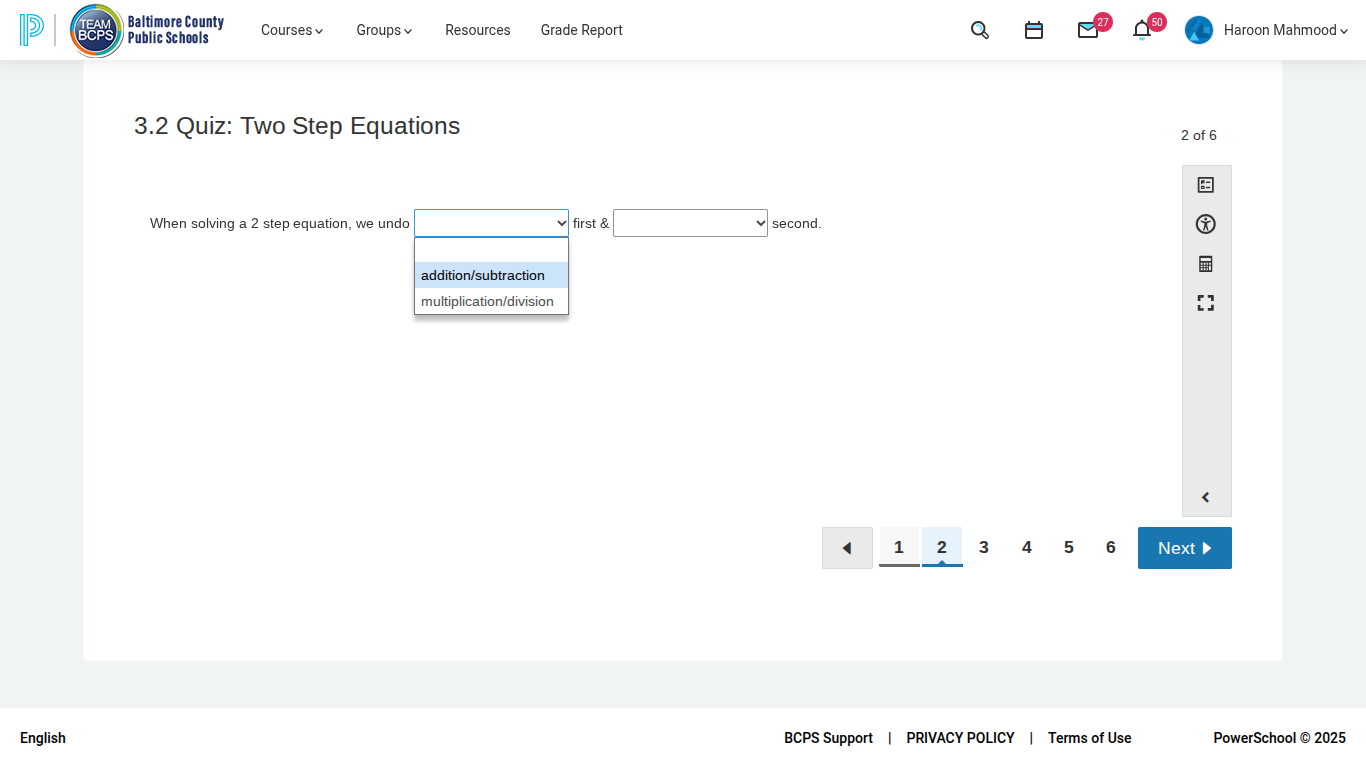Jump to question 5
Viewport: 1366px width, 768px height.
pos(1069,547)
